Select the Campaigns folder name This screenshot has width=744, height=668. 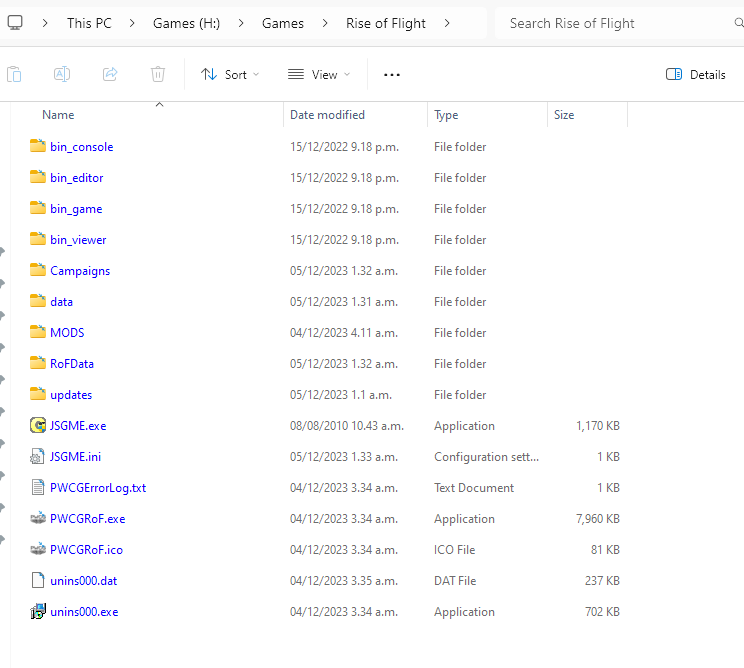(80, 271)
